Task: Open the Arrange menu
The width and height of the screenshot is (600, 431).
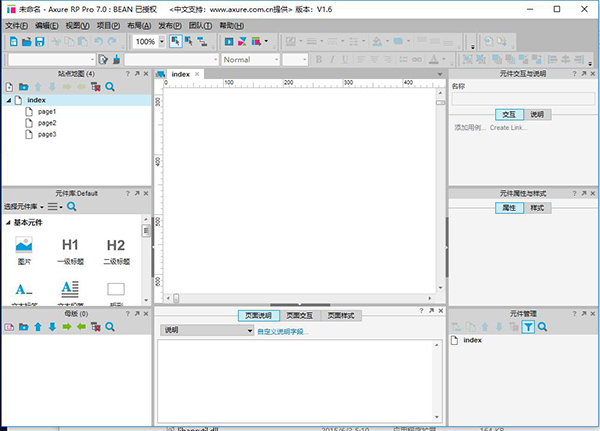Action: click(139, 26)
